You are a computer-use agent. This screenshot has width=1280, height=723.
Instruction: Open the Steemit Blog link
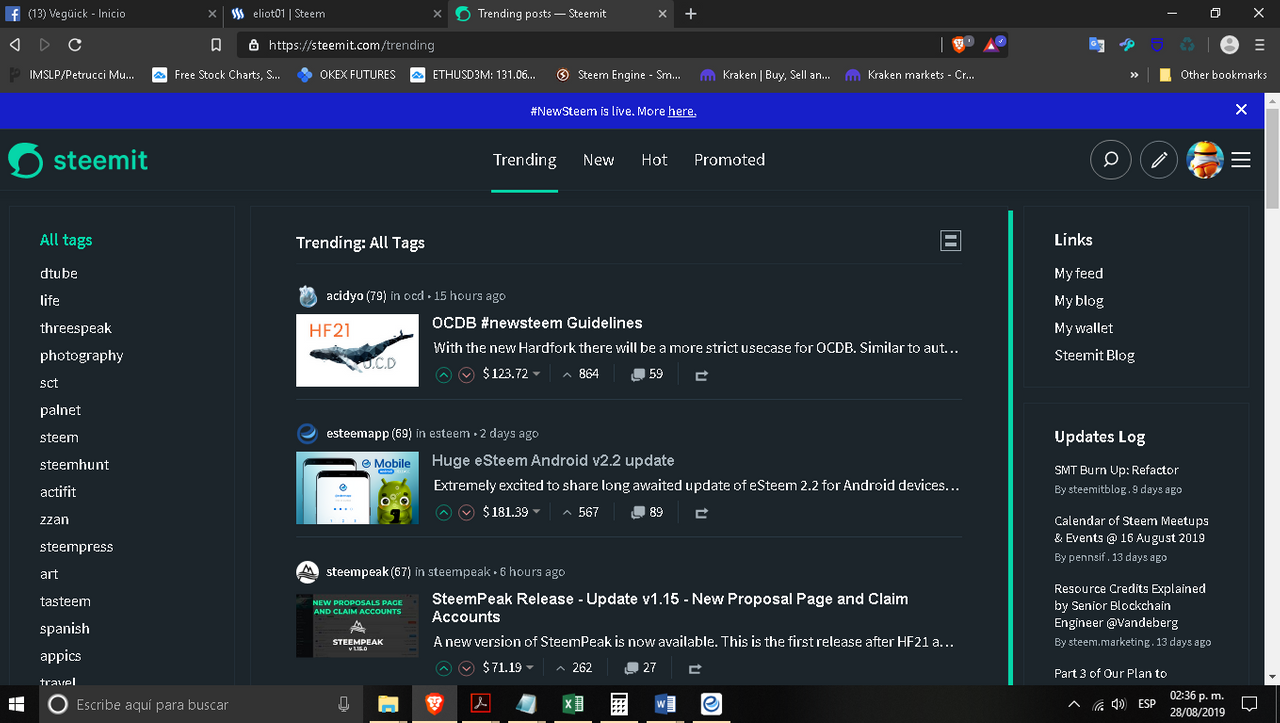(x=1094, y=355)
